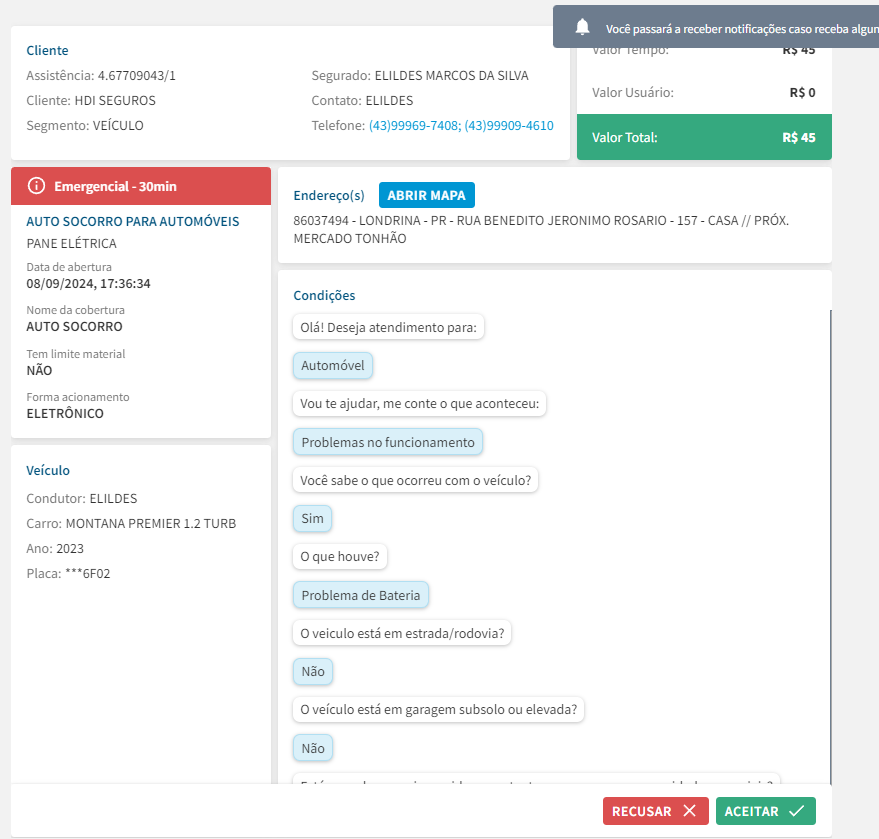Viewport: 879px width, 839px height.
Task: Select the Problemas no funcionamento bubble
Action: point(388,442)
